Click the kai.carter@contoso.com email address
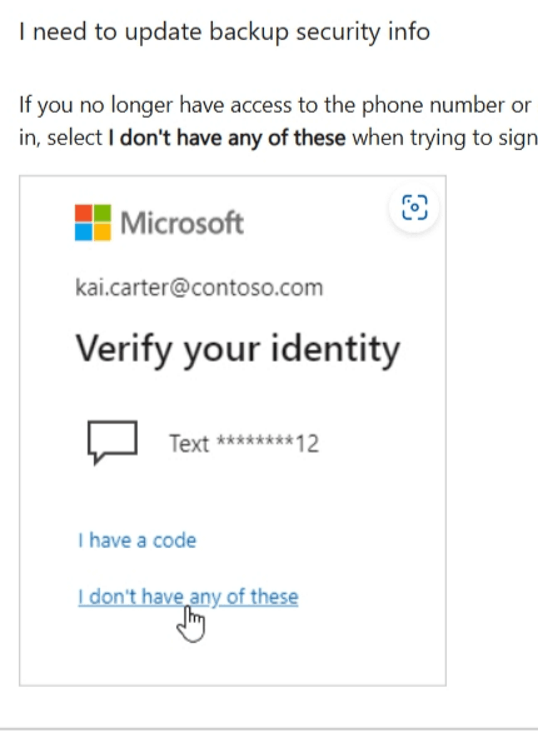538x748 pixels. click(x=199, y=288)
